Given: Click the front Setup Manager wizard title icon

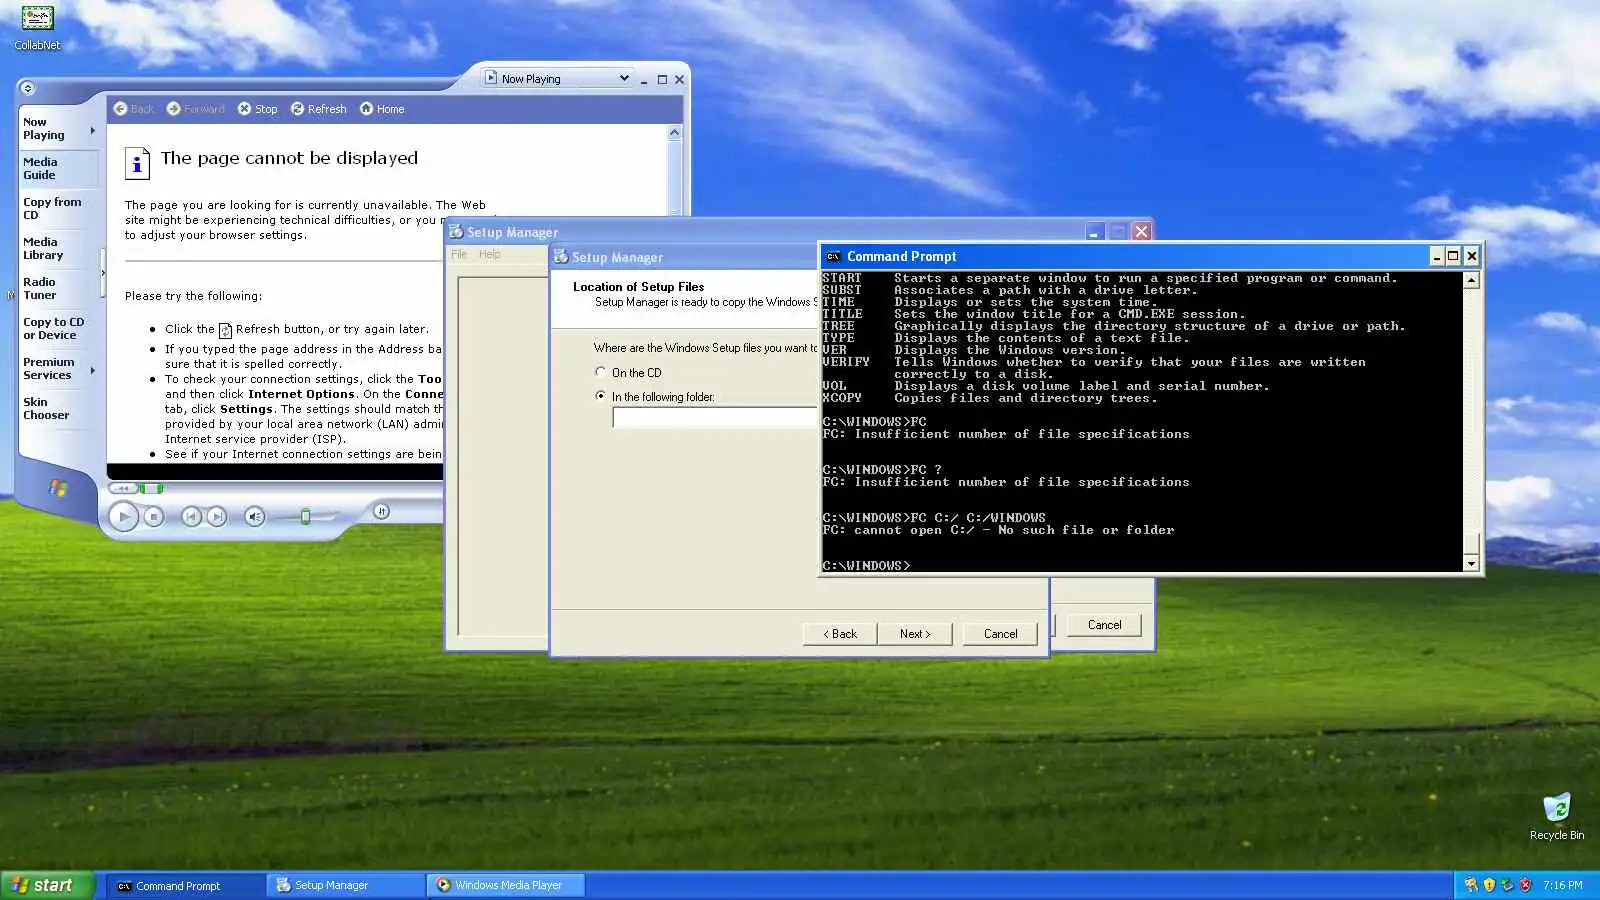Looking at the screenshot, I should pos(561,257).
